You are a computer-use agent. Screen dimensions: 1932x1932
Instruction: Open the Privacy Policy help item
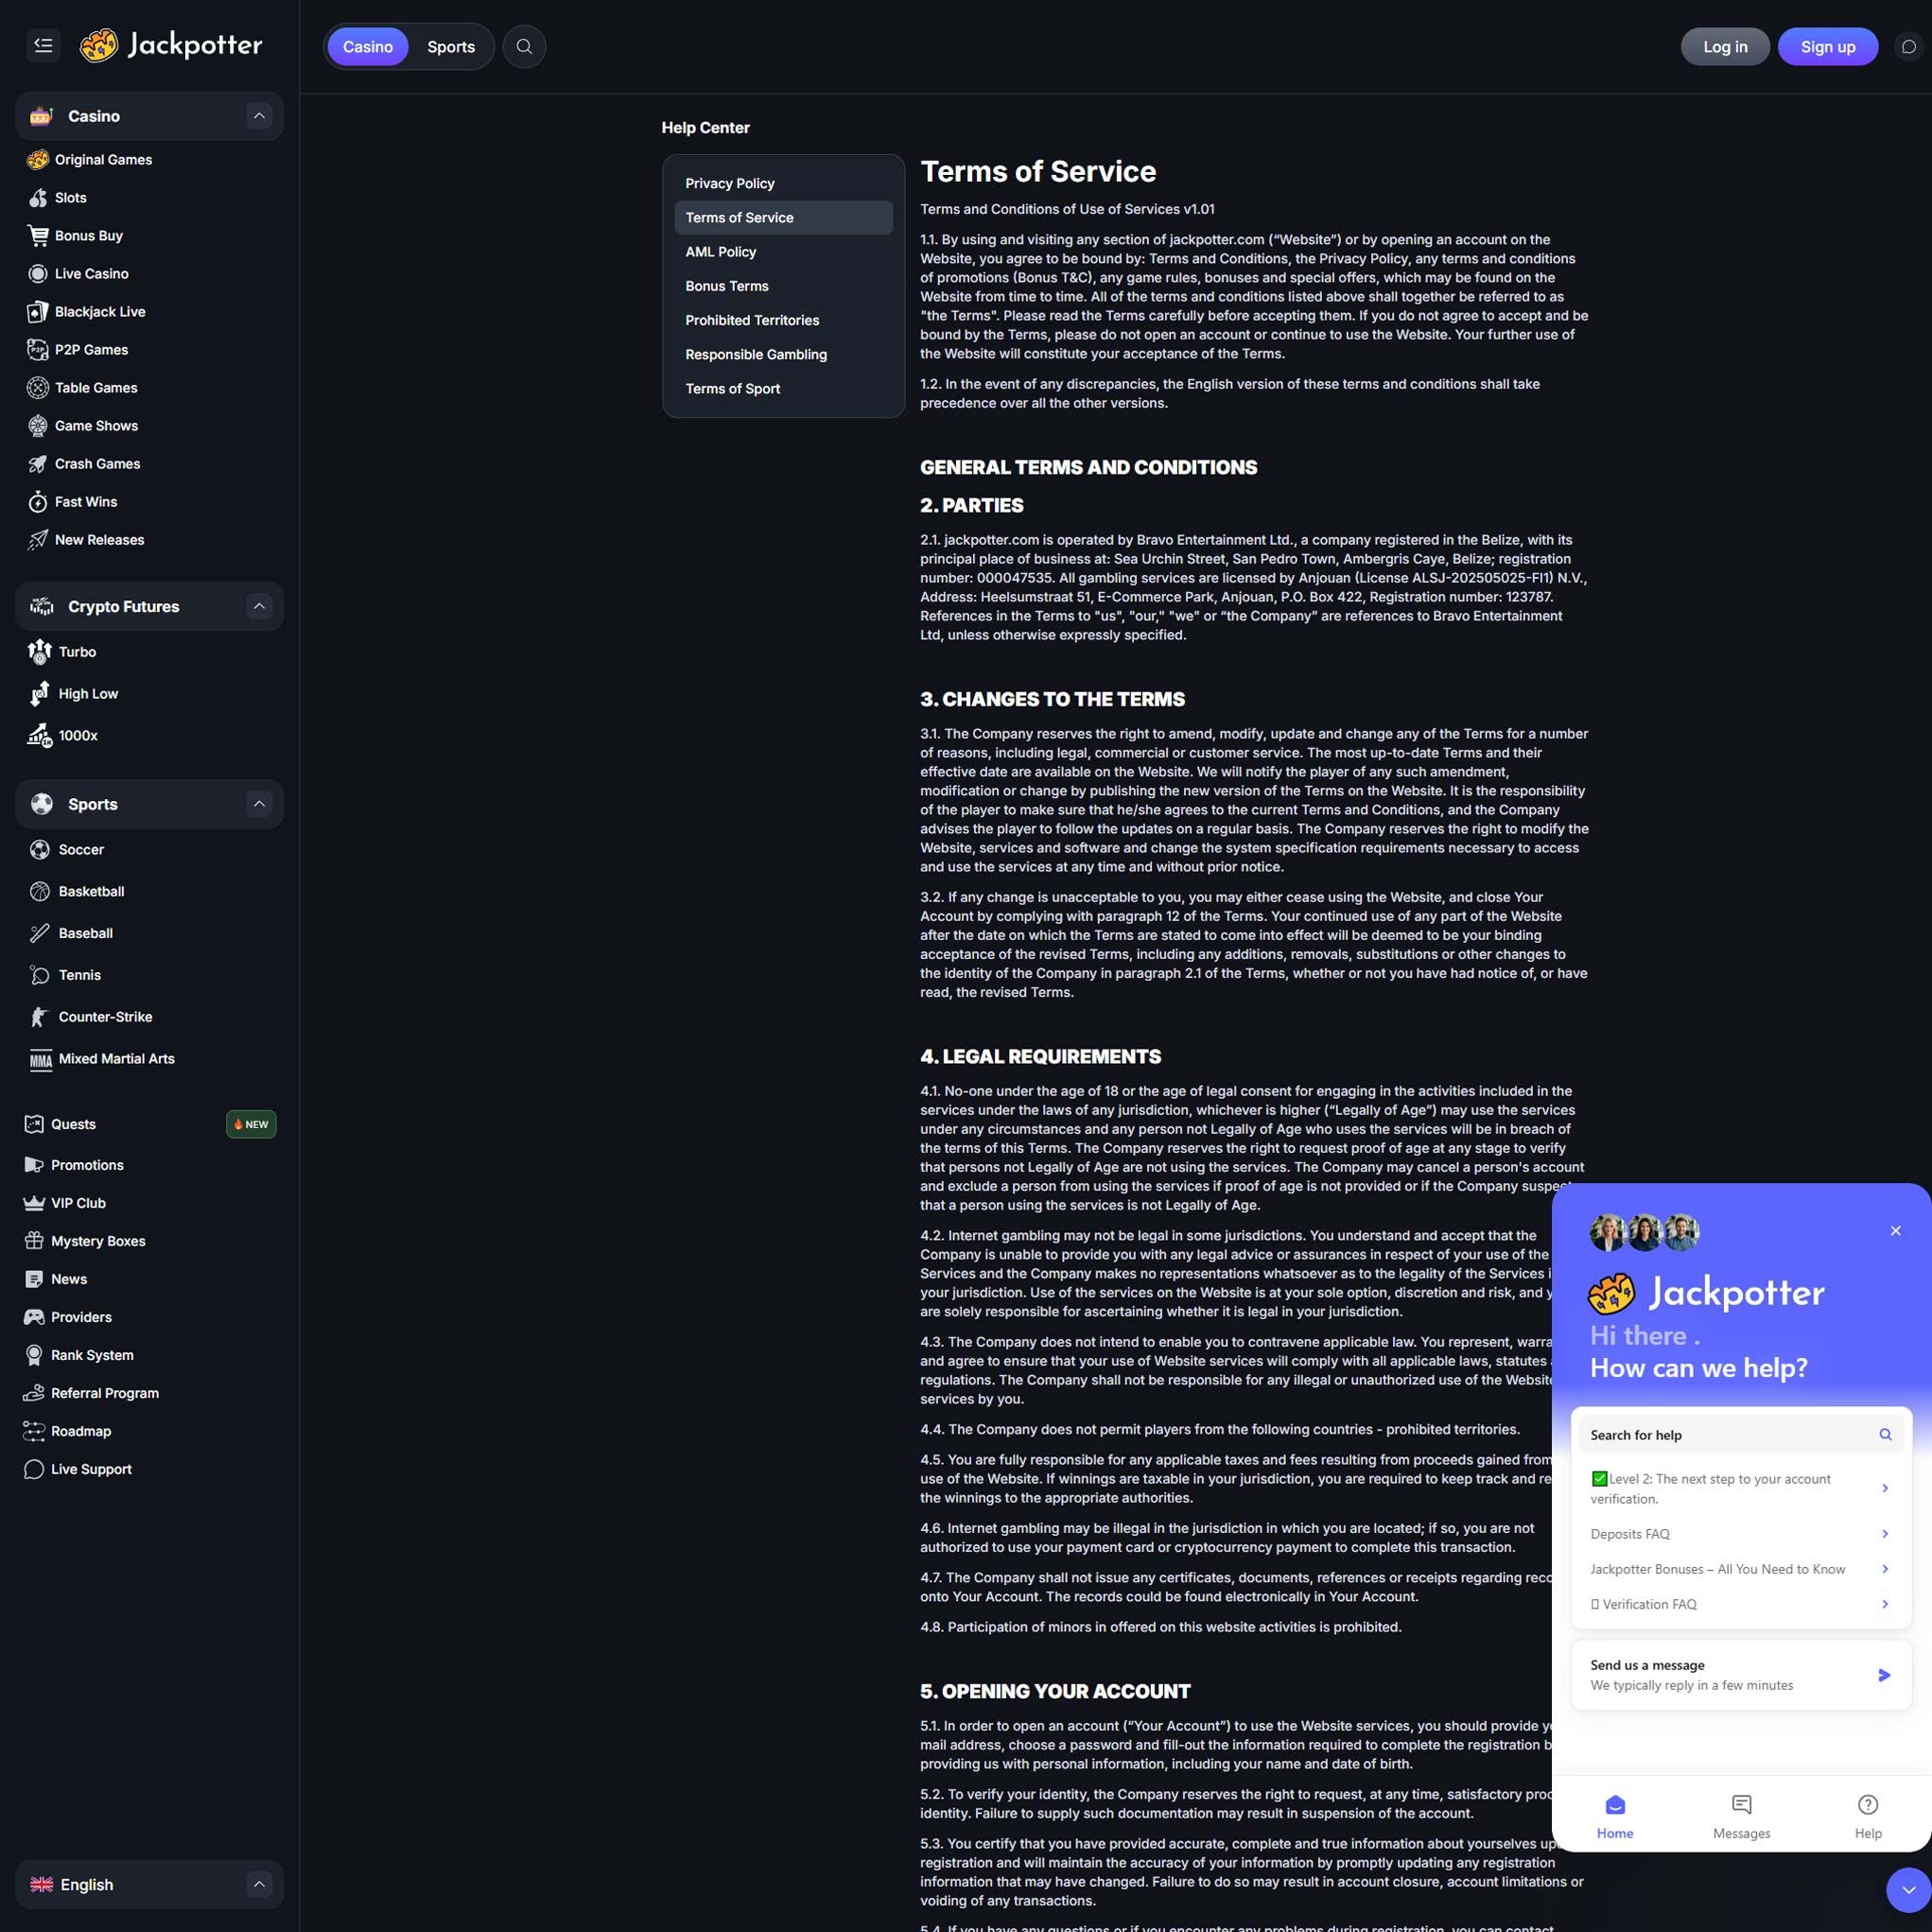pyautogui.click(x=730, y=184)
